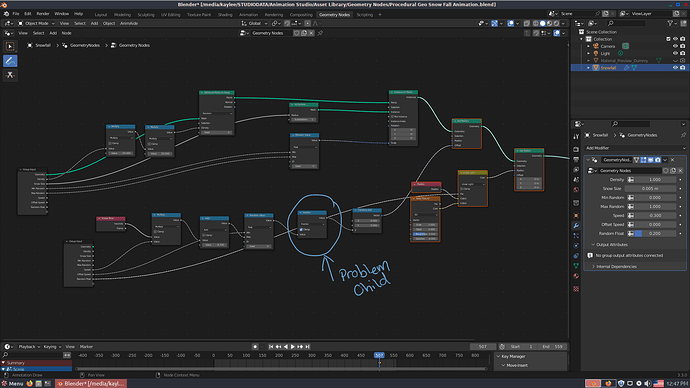Viewport: 690px width, 388px height.
Task: Hide the Light object in viewport
Action: pyautogui.click(x=675, y=53)
